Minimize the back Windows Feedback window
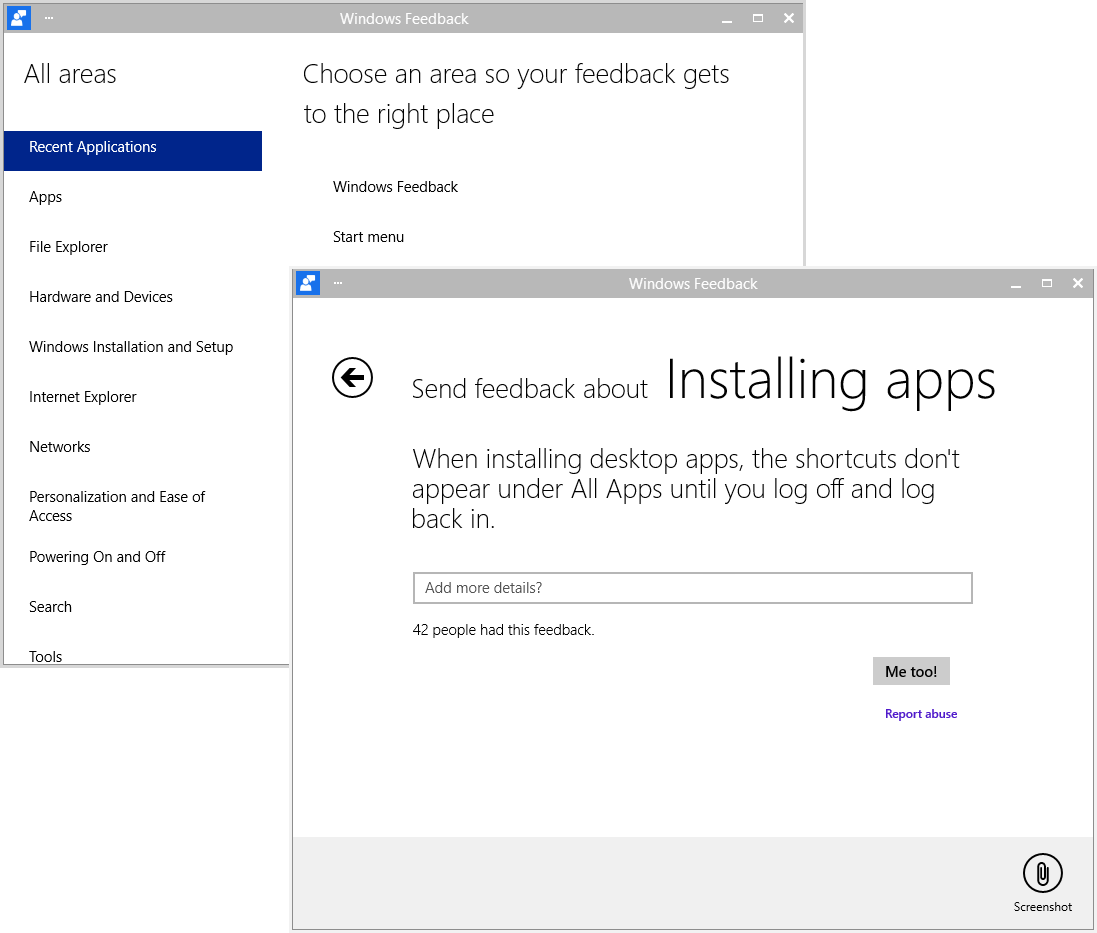The image size is (1097, 933). pos(727,19)
